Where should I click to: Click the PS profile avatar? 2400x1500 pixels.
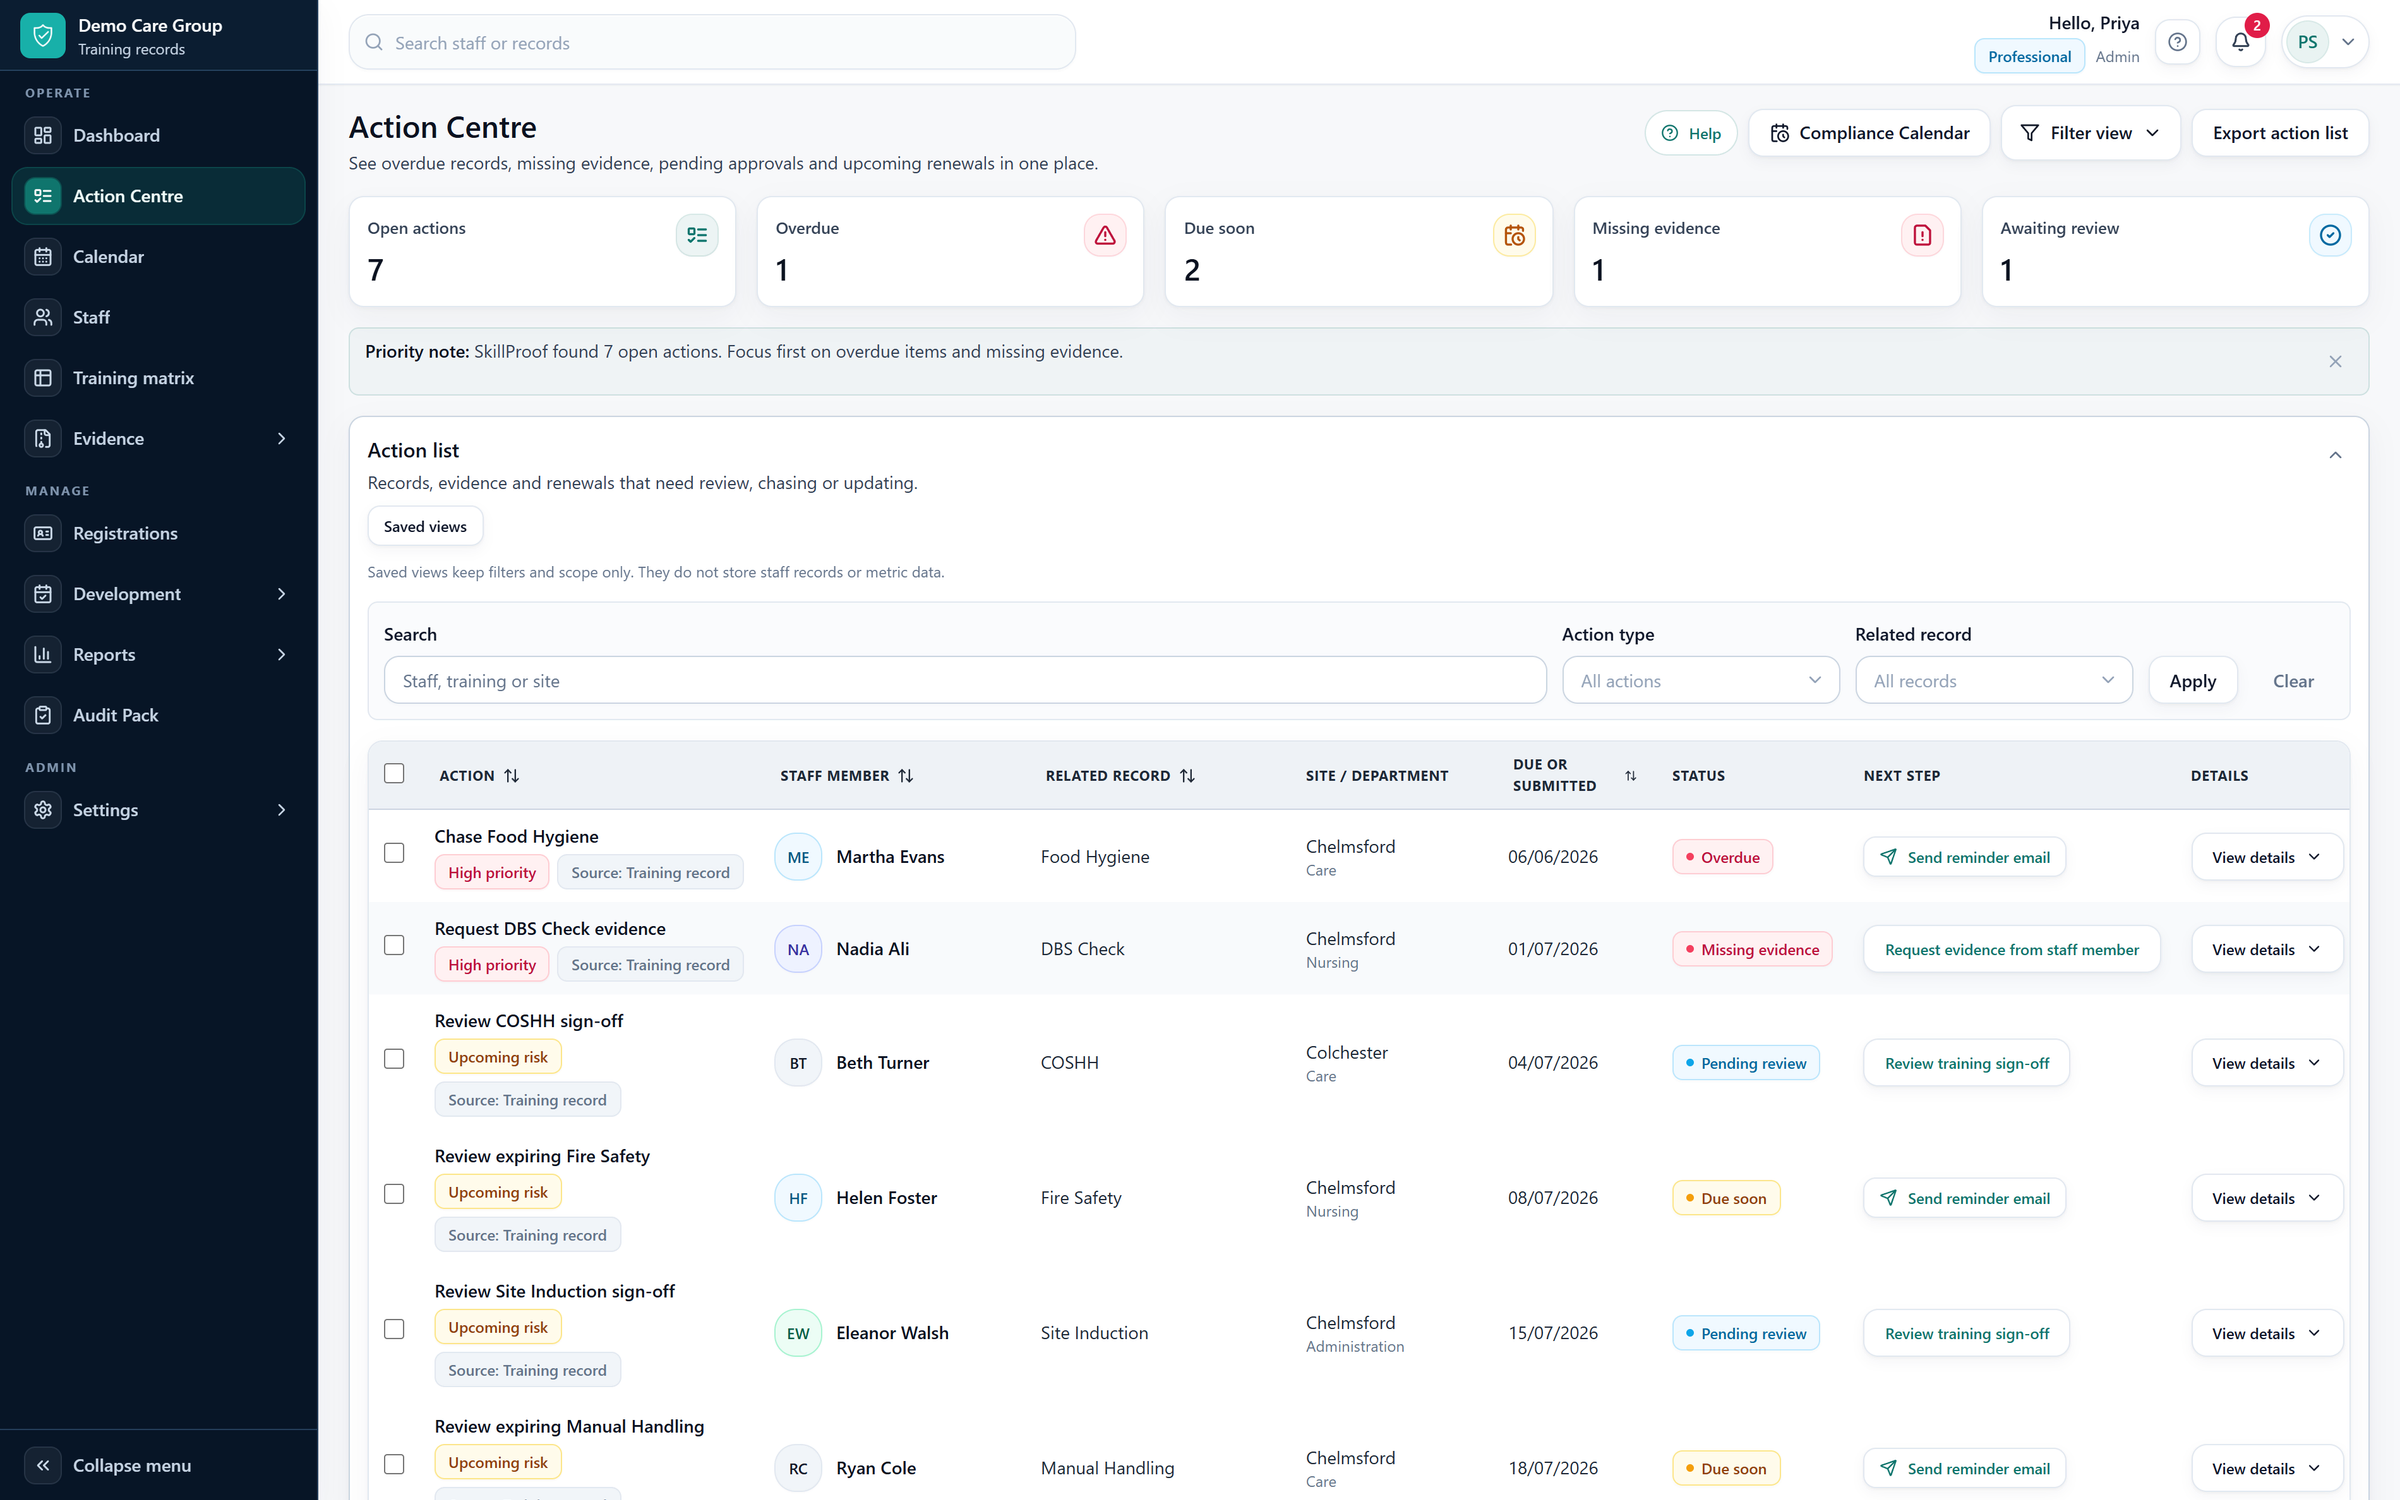(x=2307, y=42)
